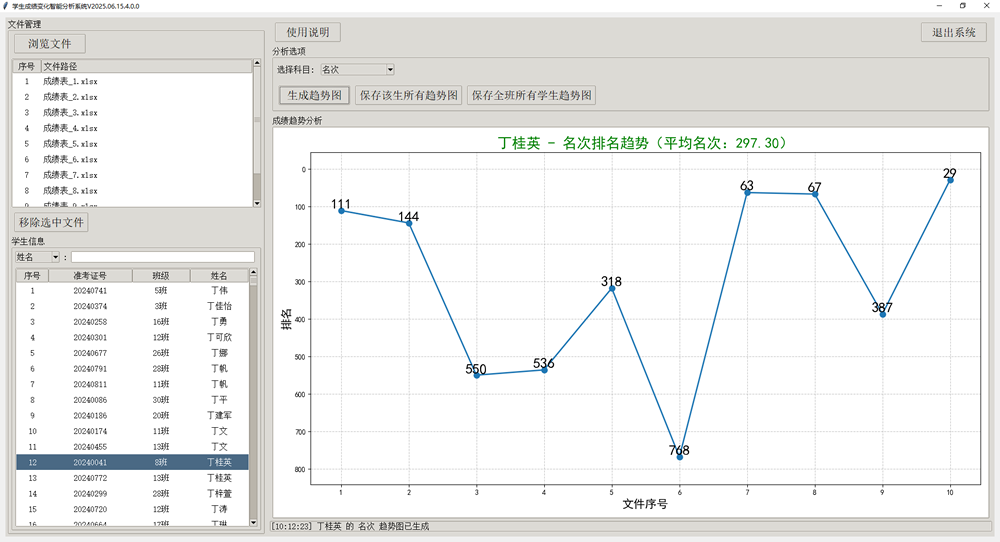Click 保存该生所有趋势图 button
Screen dimensions: 1000x542
pos(409,95)
